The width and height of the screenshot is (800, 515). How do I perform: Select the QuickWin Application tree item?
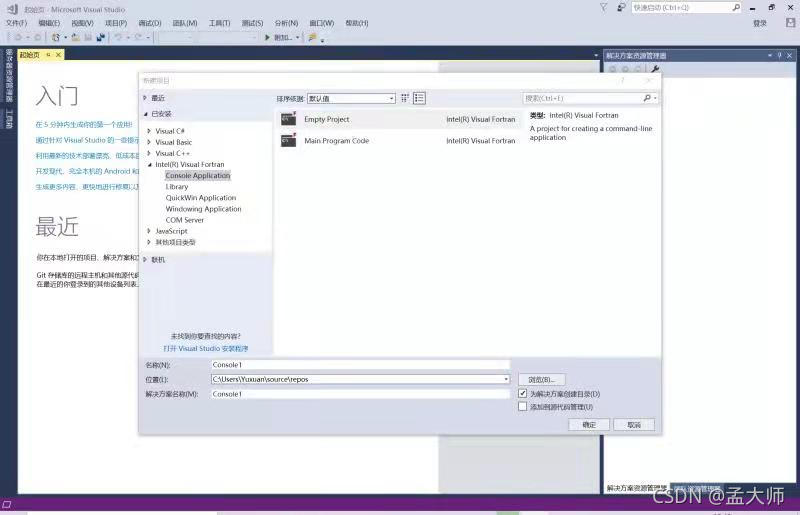coord(201,198)
